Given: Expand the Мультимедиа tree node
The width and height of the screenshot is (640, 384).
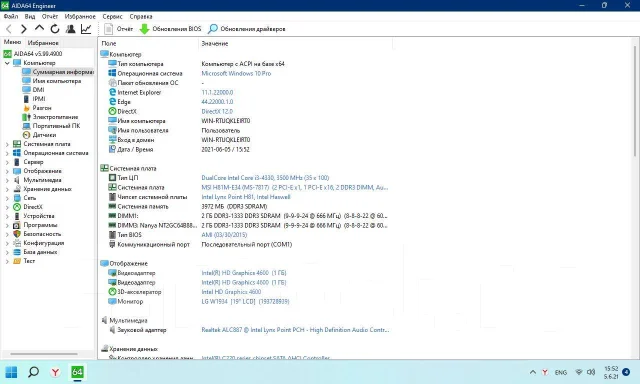Looking at the screenshot, I should (7, 180).
